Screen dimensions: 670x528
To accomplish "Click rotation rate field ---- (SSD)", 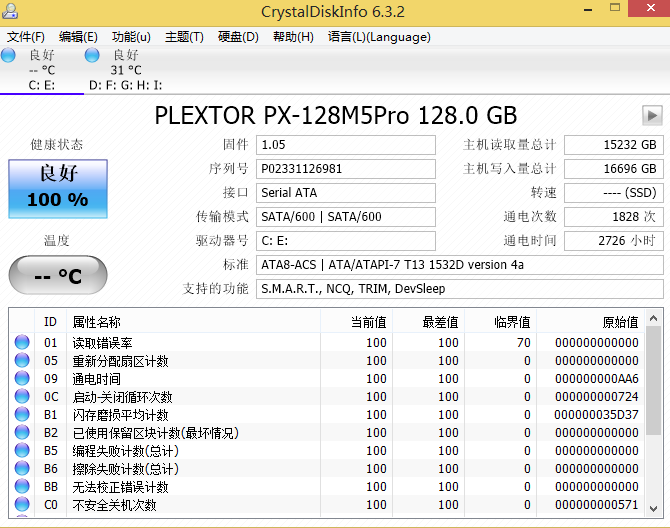I will (614, 193).
